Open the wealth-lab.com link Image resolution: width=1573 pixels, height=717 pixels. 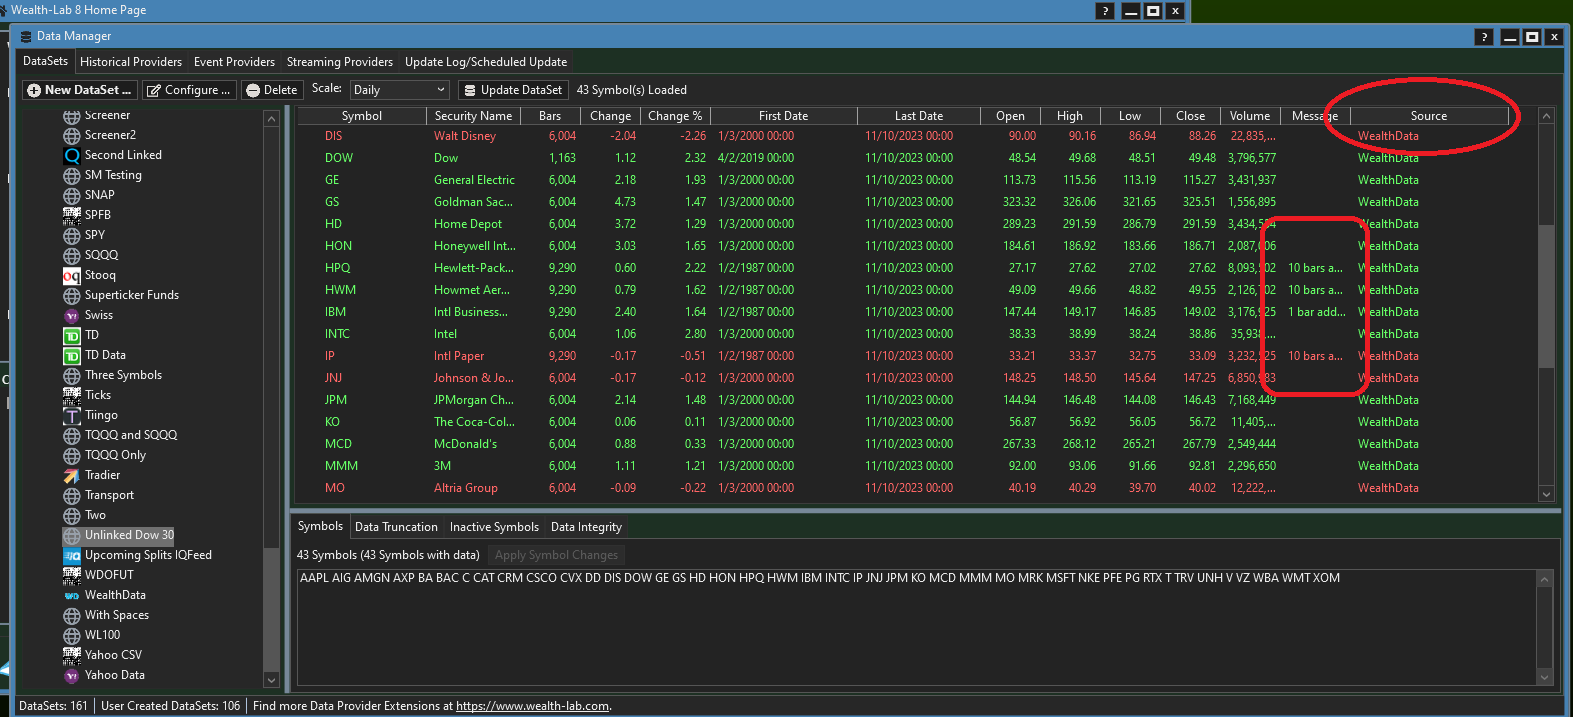tap(532, 706)
